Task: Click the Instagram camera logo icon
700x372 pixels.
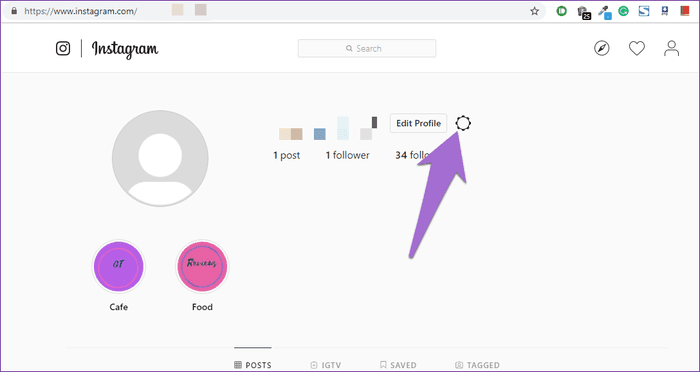Action: [63, 48]
